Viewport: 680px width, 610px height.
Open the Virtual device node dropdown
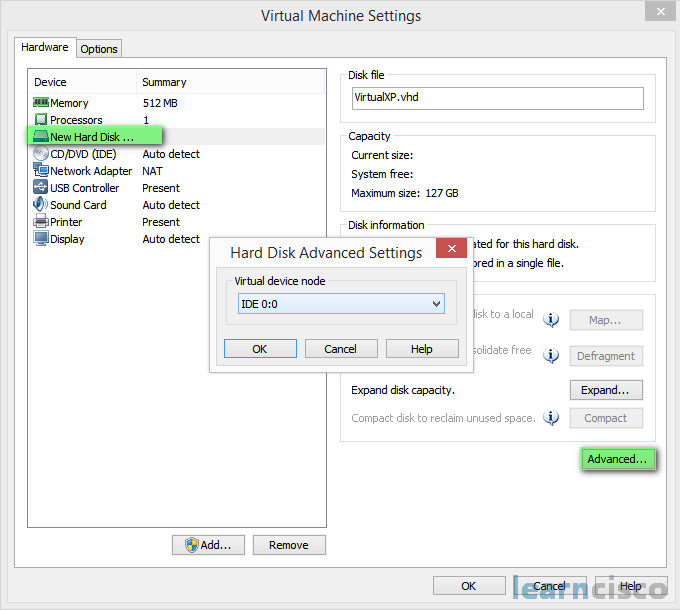coord(341,304)
